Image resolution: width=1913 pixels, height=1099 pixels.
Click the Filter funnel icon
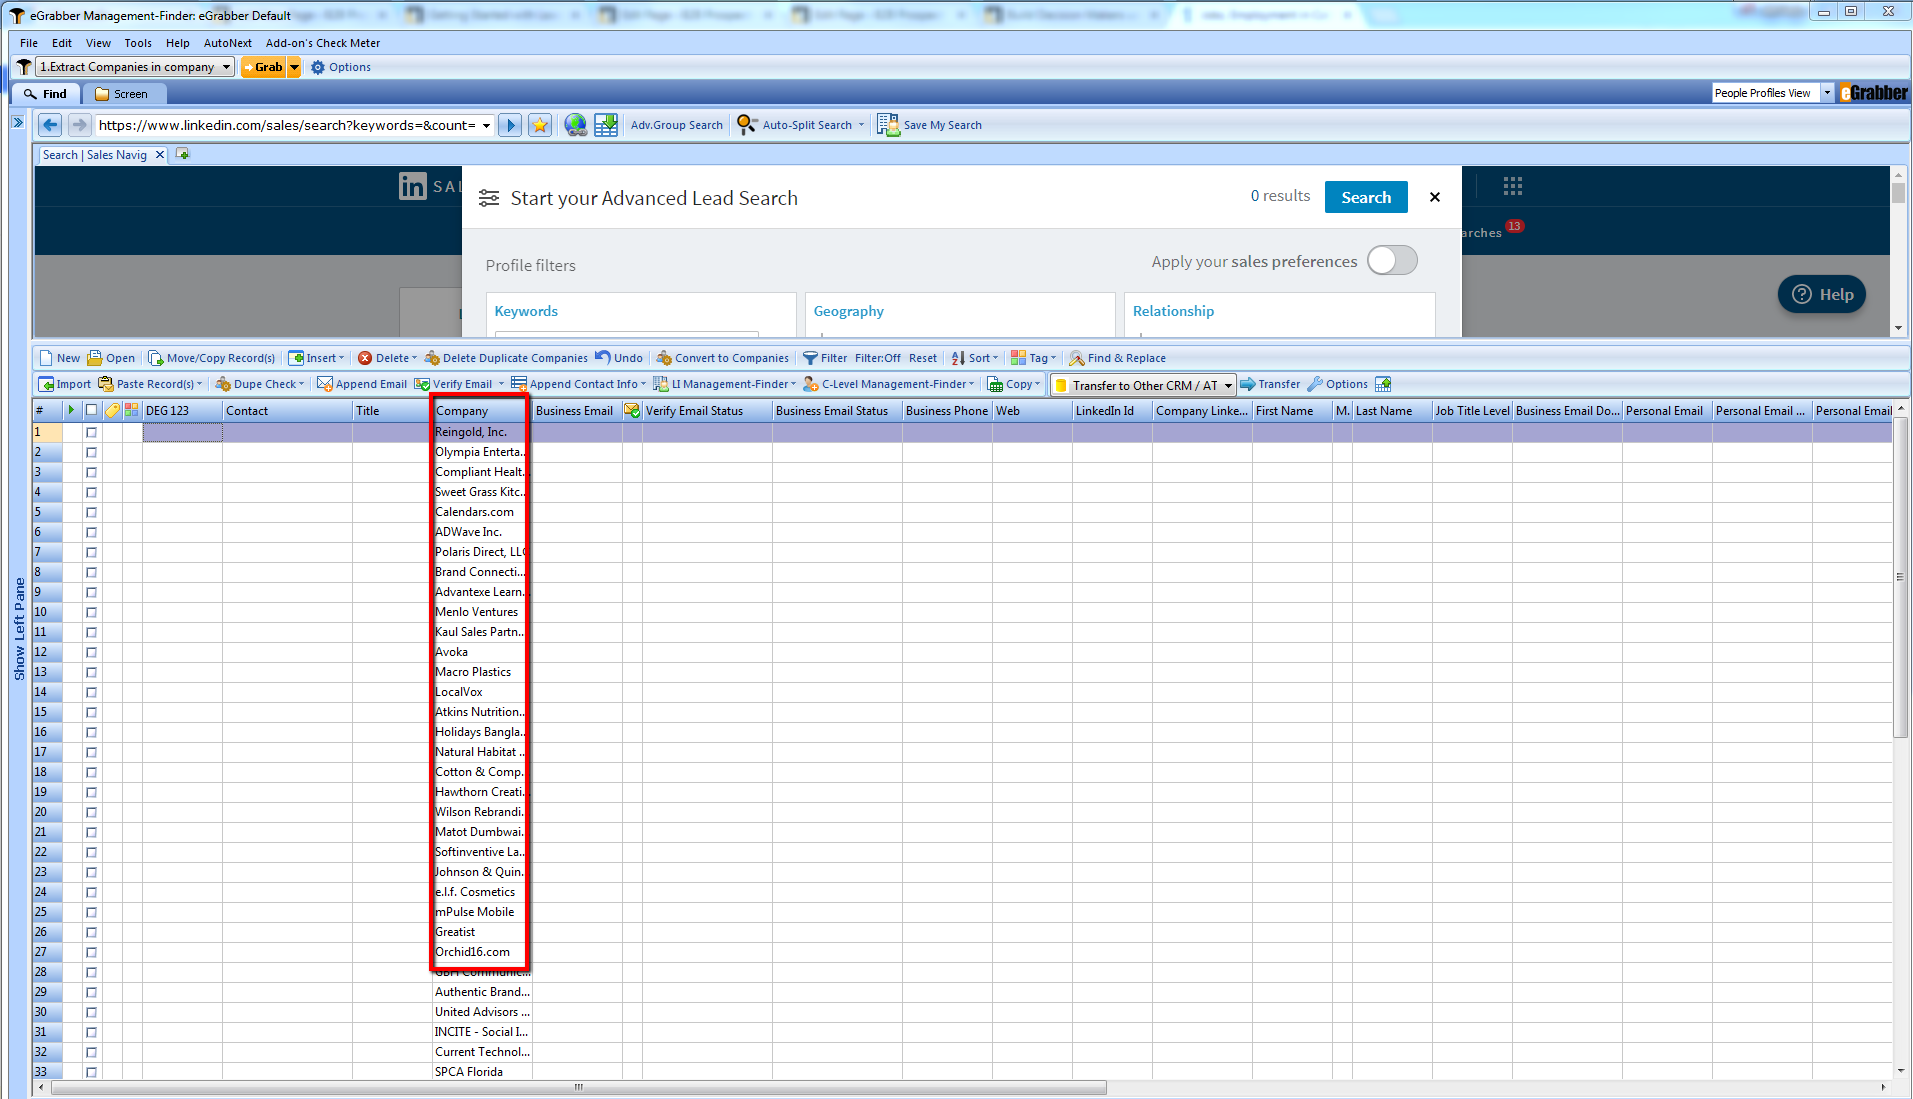(810, 358)
